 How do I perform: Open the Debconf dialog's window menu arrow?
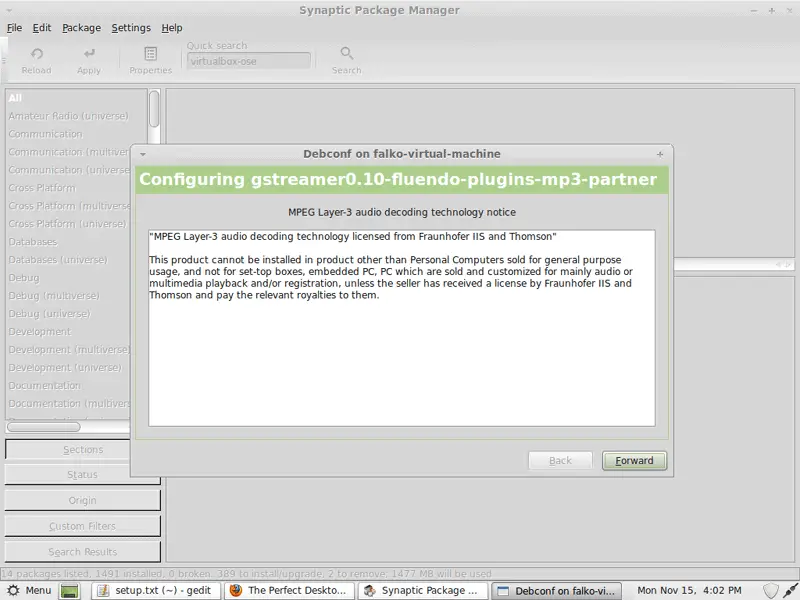tap(143, 154)
